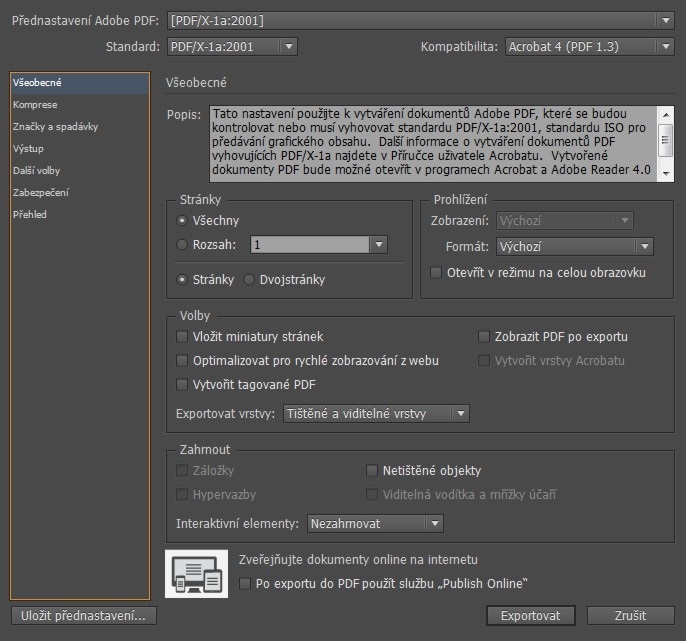Image resolution: width=686 pixels, height=641 pixels.
Task: Click the Publish Online devices icon
Action: click(x=196, y=574)
